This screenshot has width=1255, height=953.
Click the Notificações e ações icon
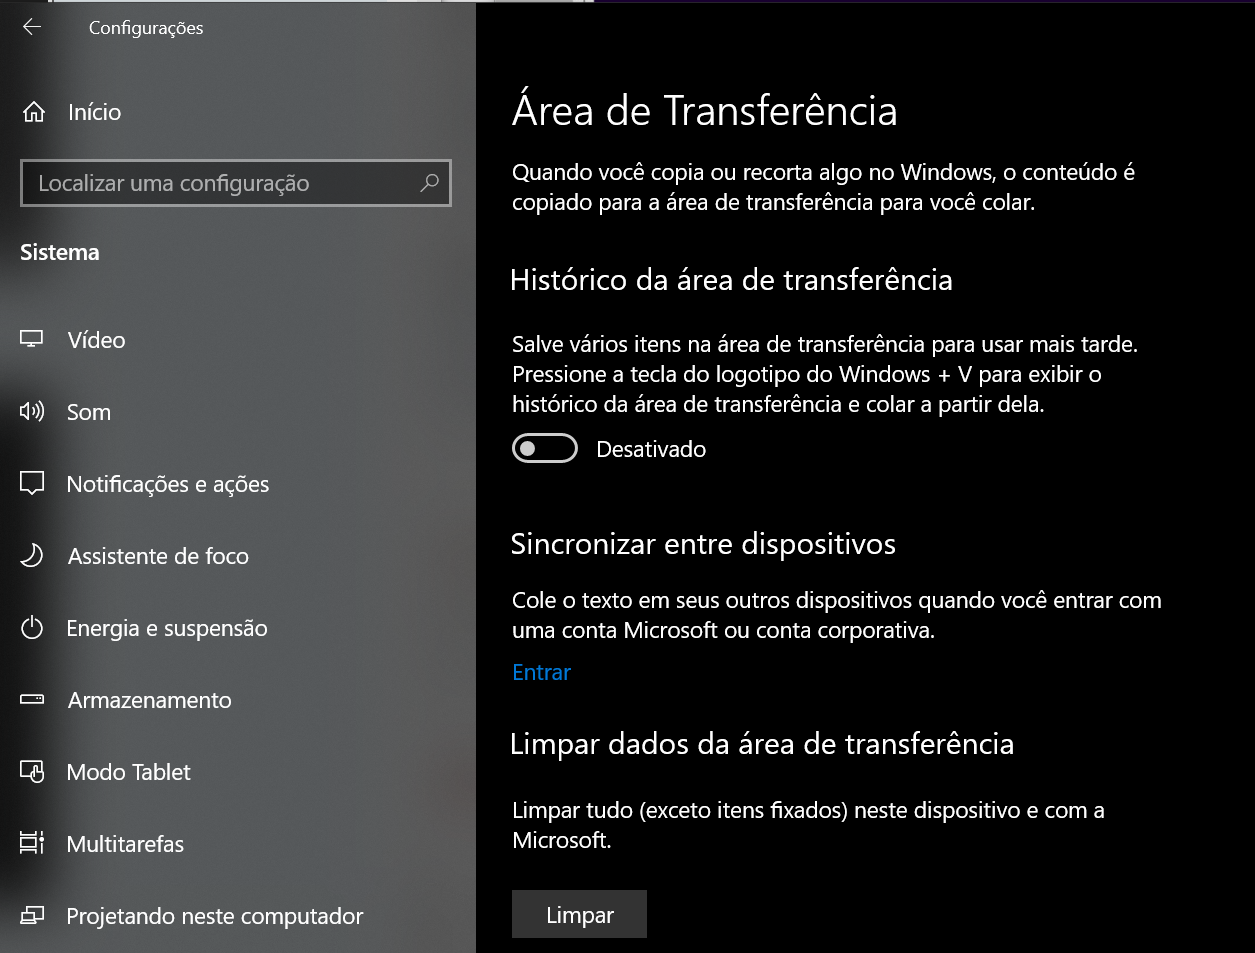pos(32,484)
